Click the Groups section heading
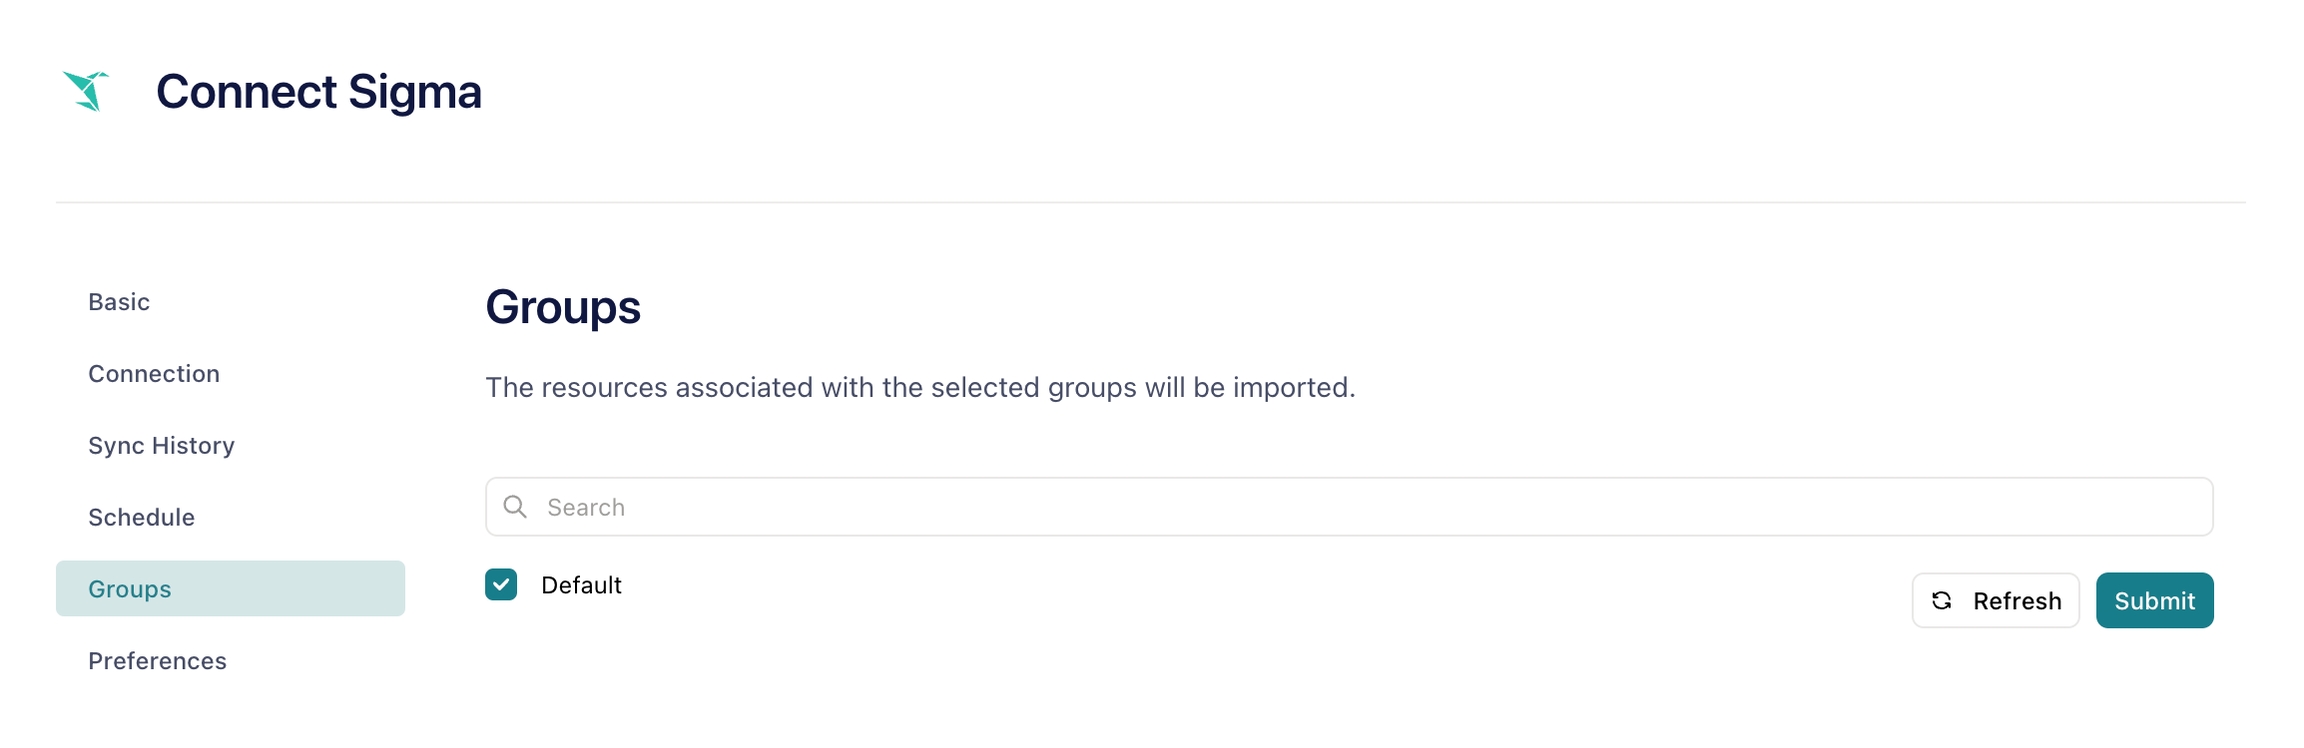The image size is (2304, 748). pos(563,307)
